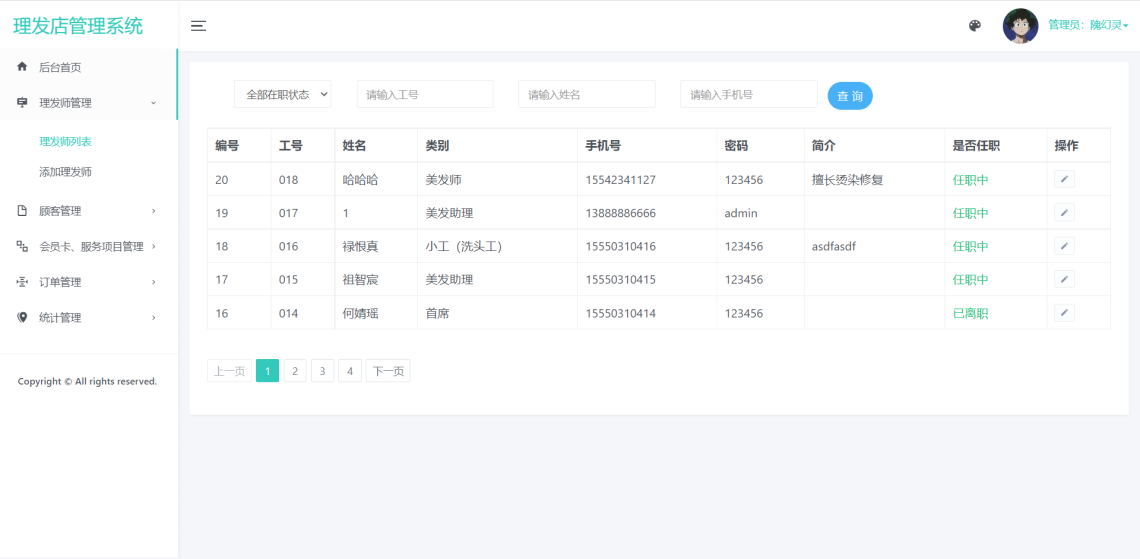Screen dimensions: 1140x559
Task: Click the 理发店管理系统 logo title
Action: click(x=78, y=26)
